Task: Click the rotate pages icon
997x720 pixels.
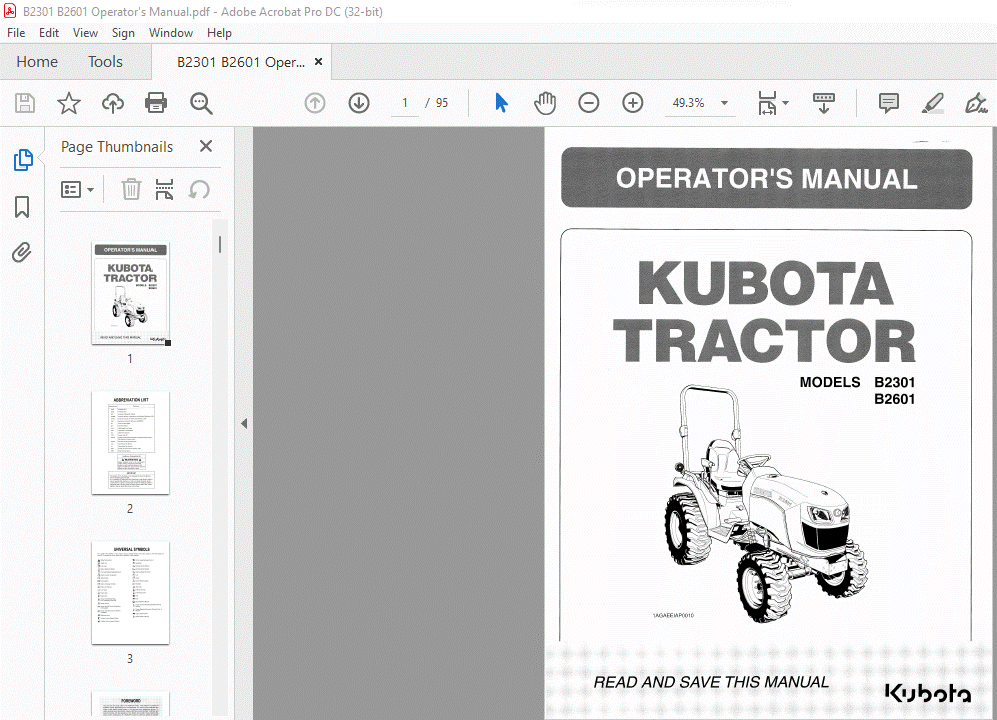Action: coord(199,190)
